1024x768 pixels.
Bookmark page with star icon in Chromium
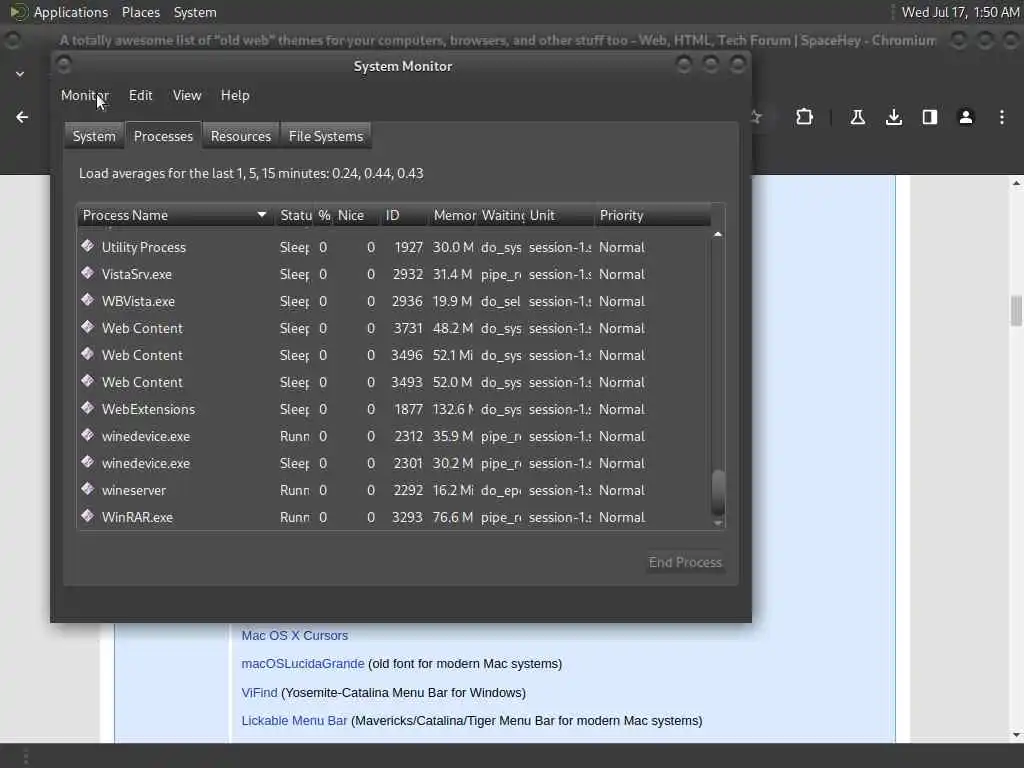756,117
